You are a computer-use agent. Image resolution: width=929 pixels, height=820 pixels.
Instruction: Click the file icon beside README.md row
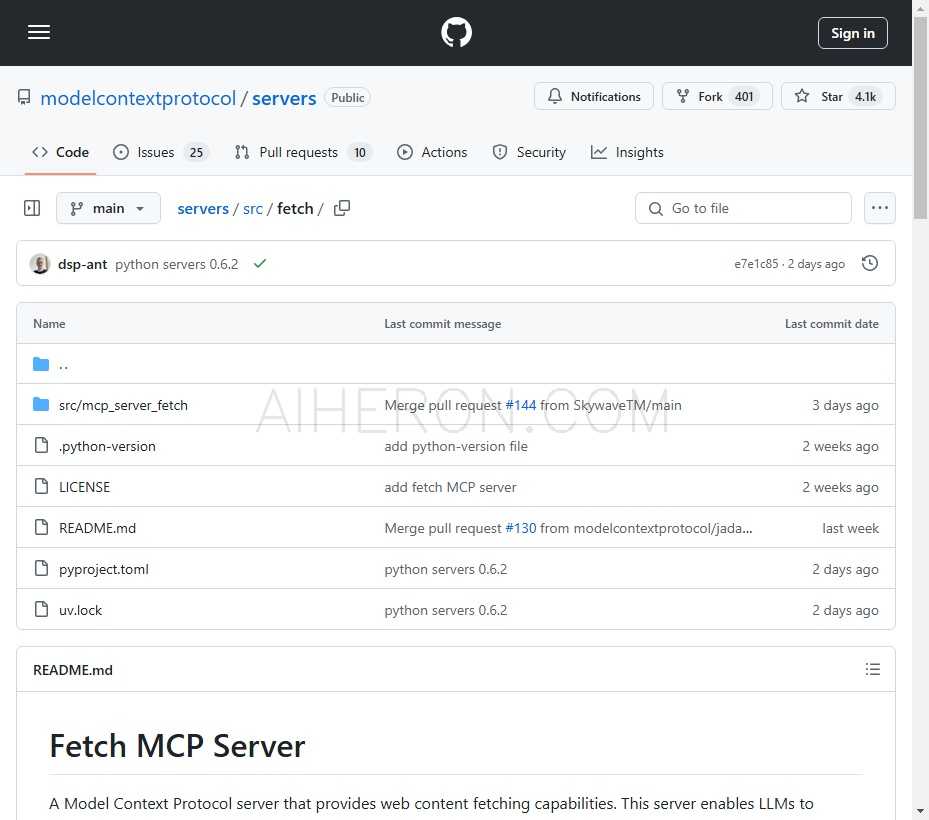pos(41,527)
